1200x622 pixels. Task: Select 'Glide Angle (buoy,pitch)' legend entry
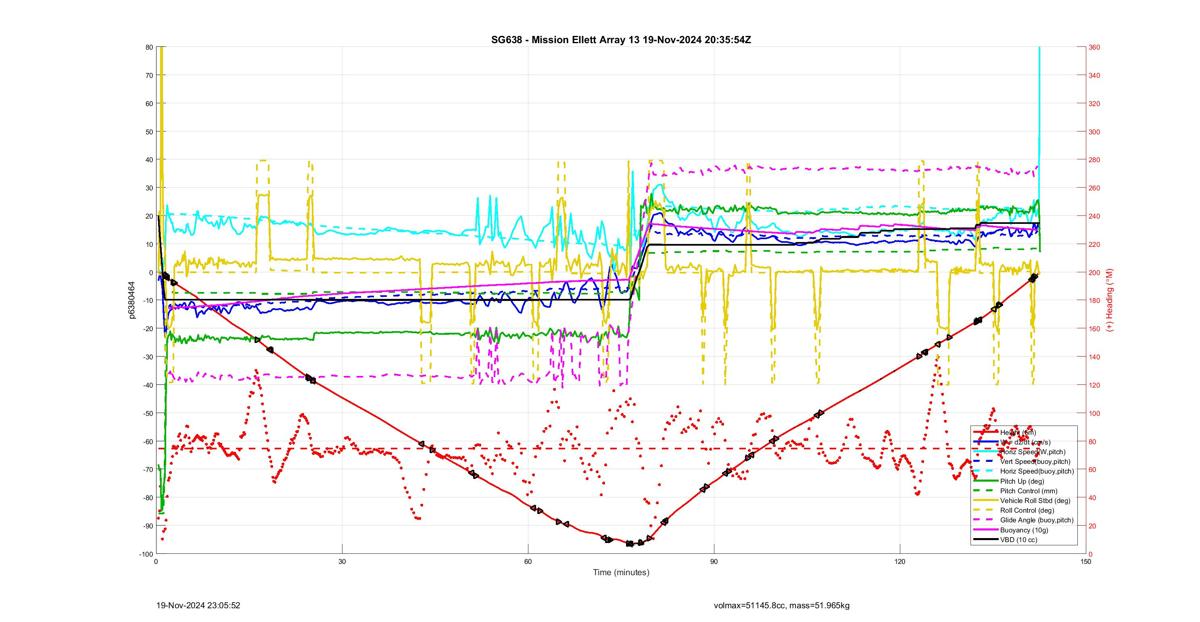pos(1037,520)
